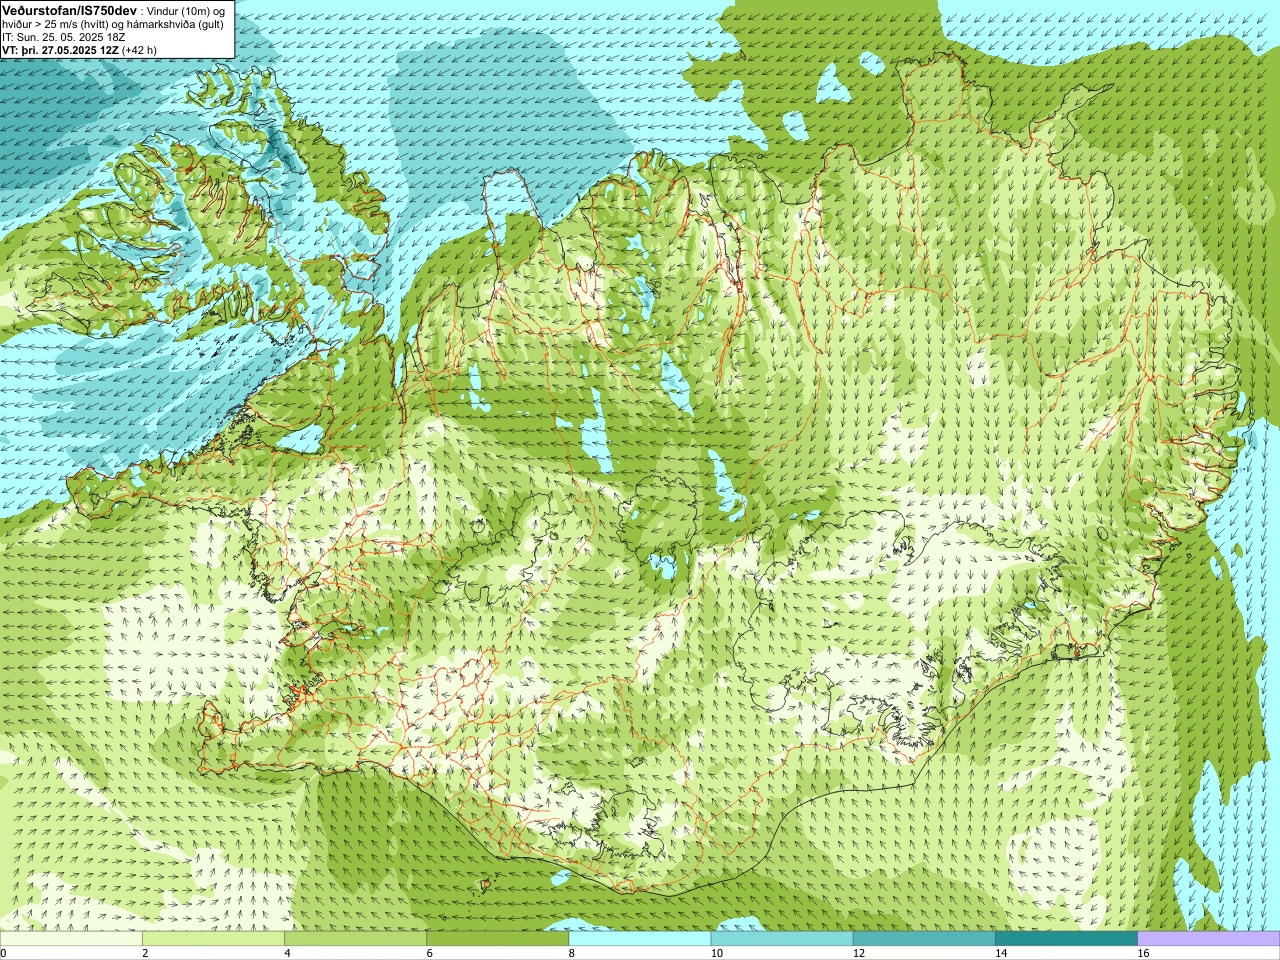Click the legend scale label '8'

572,953
